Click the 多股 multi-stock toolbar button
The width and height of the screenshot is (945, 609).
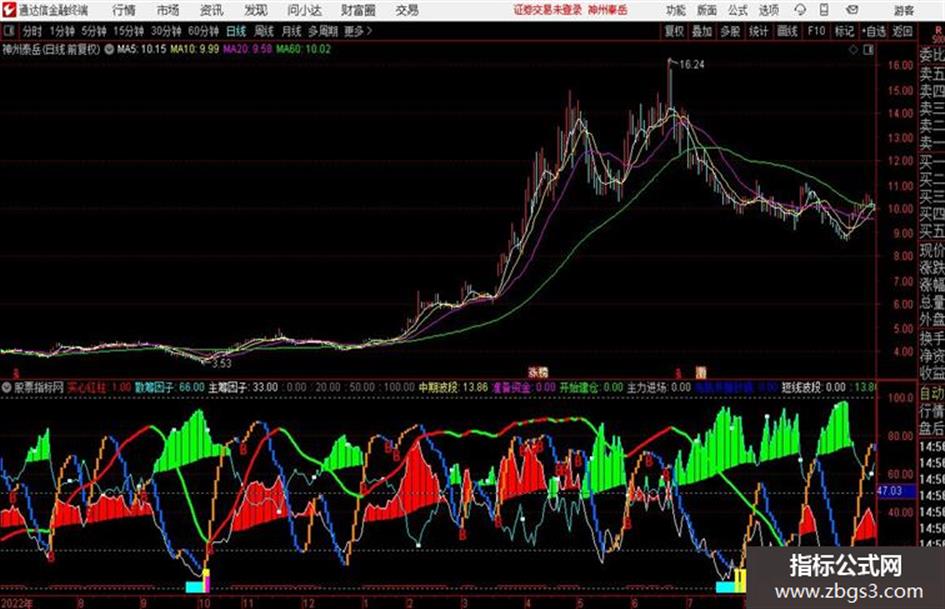730,31
